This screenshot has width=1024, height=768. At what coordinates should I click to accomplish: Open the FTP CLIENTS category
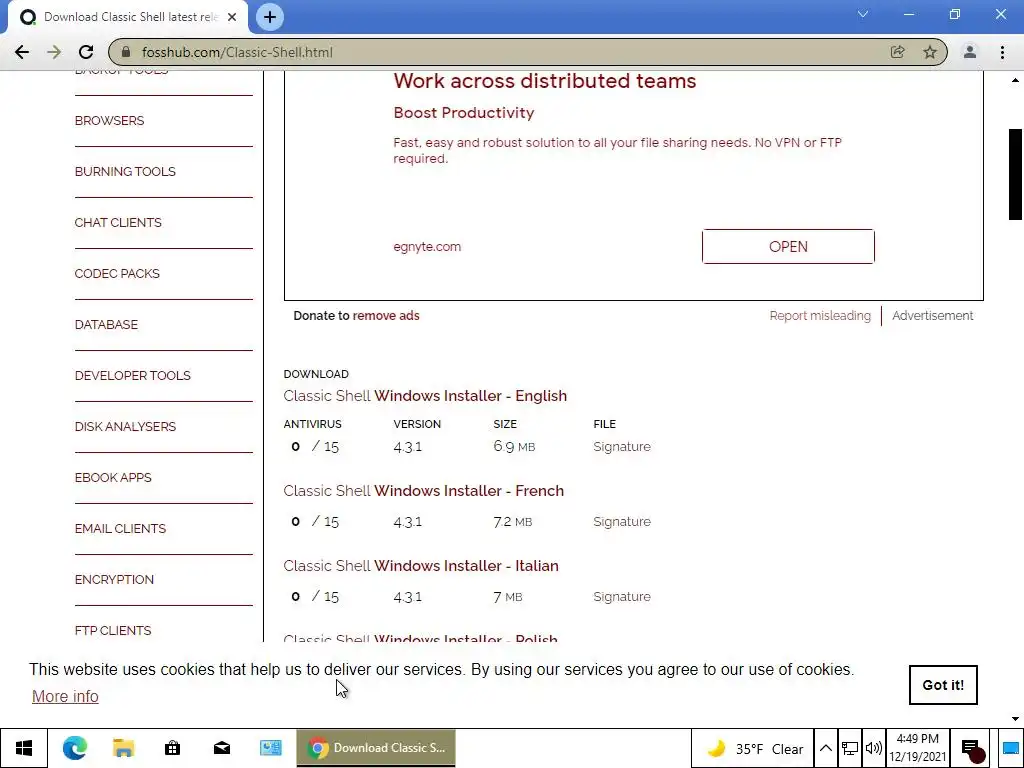click(112, 630)
